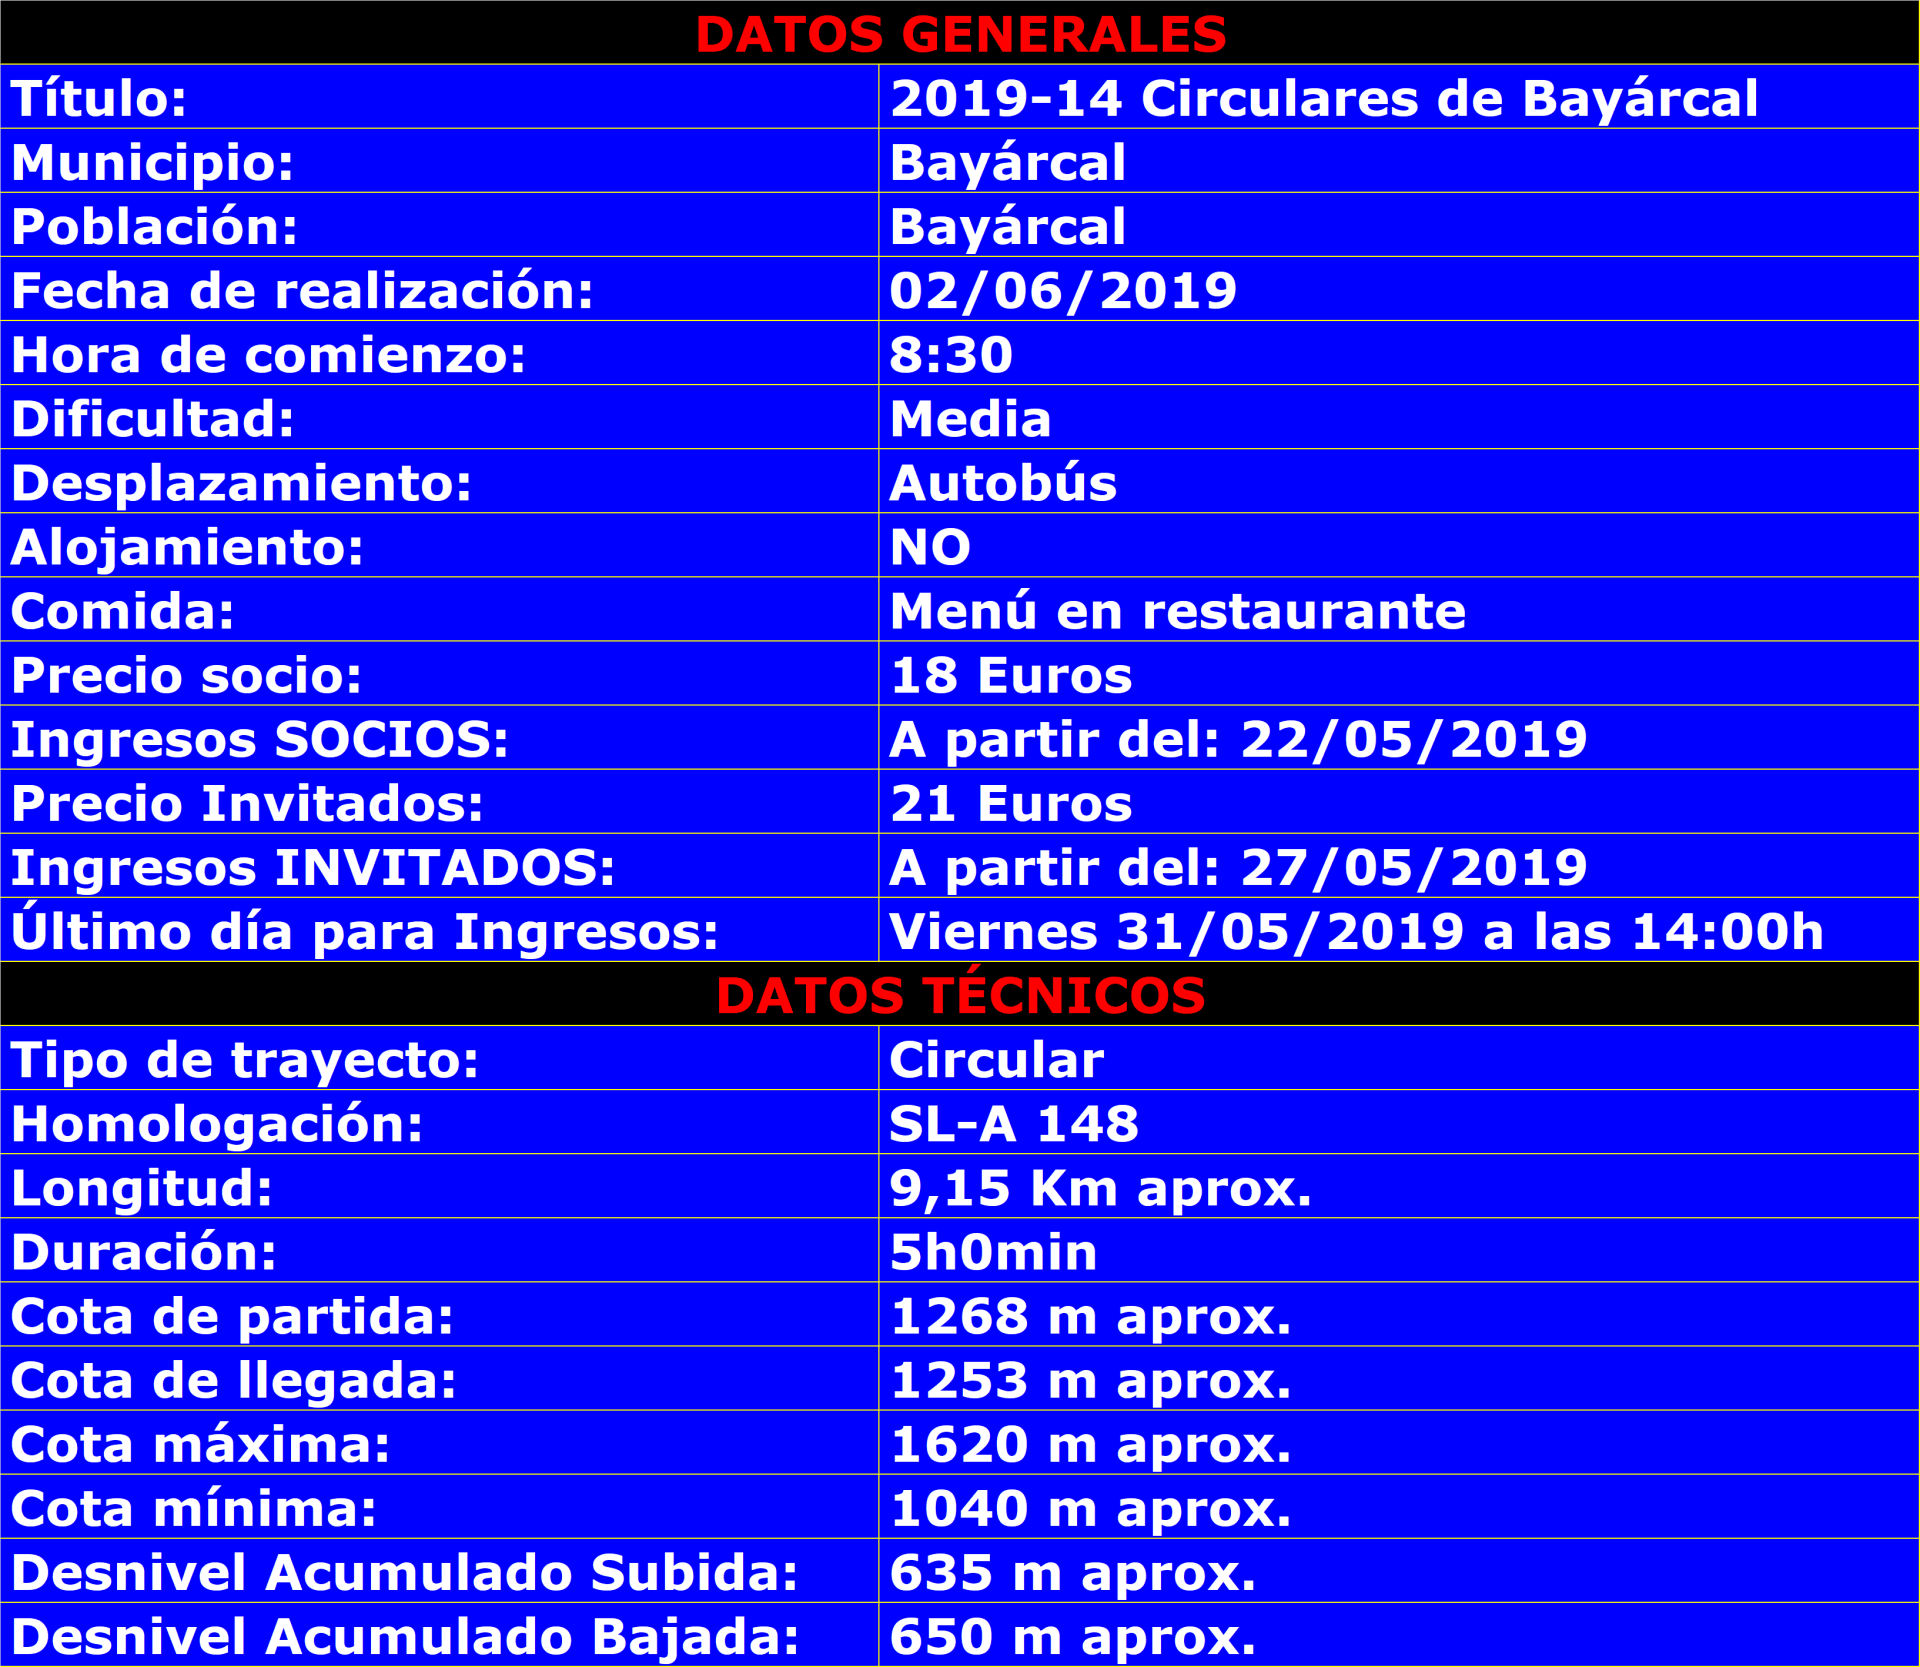Select Alojamiento value NO
This screenshot has height=1667, width=1920.
[929, 546]
